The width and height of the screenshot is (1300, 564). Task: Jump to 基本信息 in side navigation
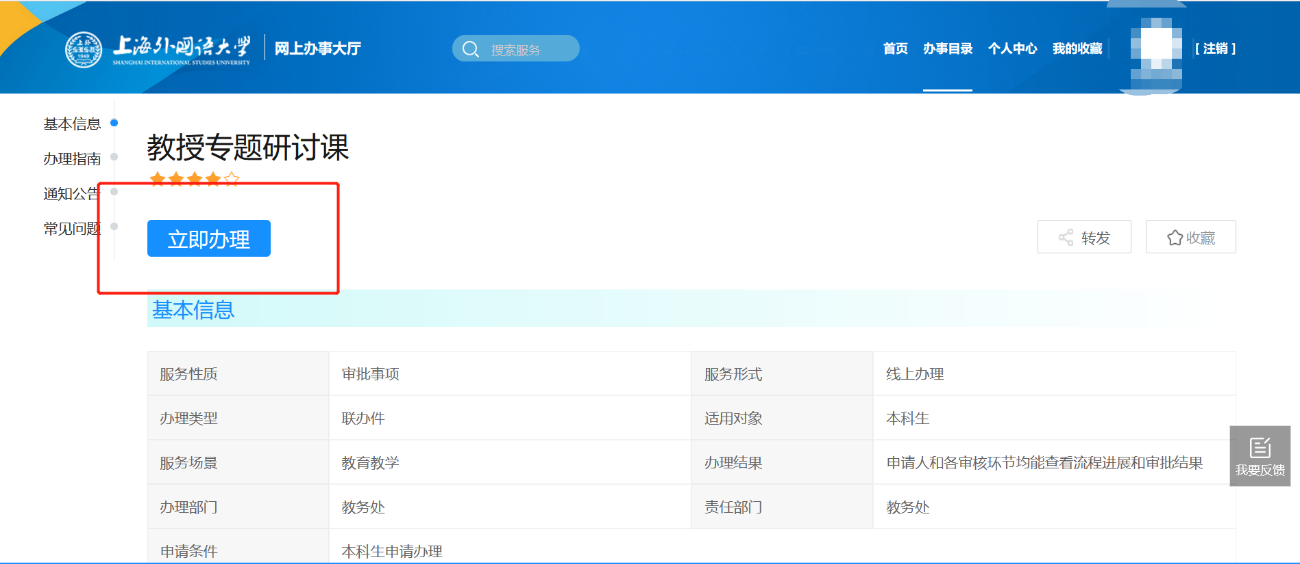coord(72,124)
